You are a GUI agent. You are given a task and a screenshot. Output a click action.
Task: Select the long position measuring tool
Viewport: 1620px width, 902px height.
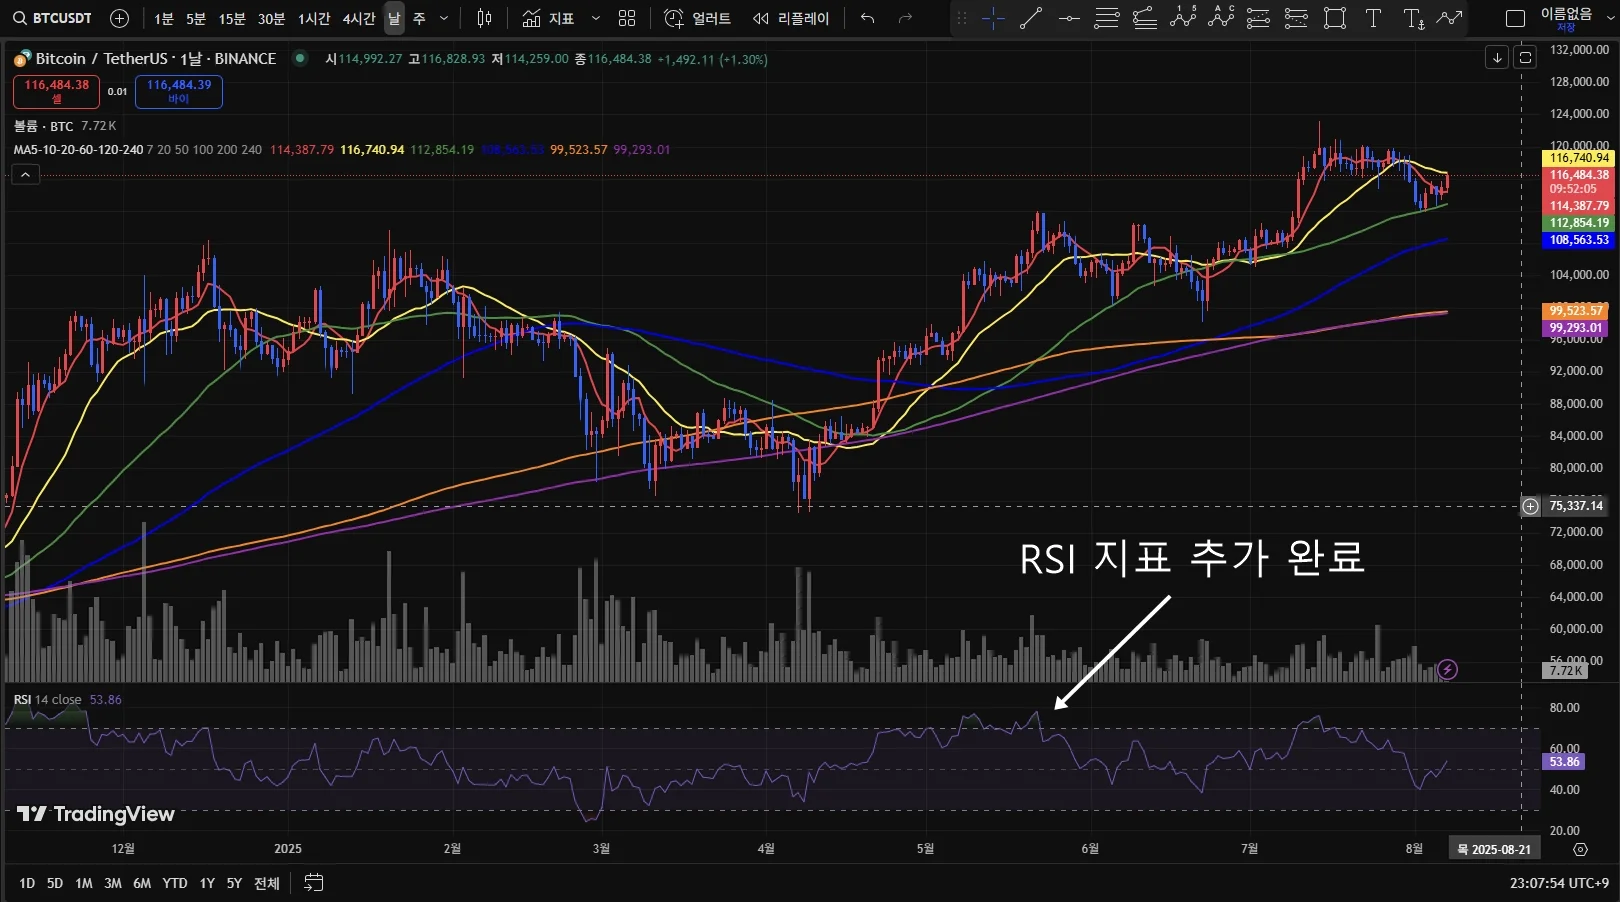(x=1259, y=18)
